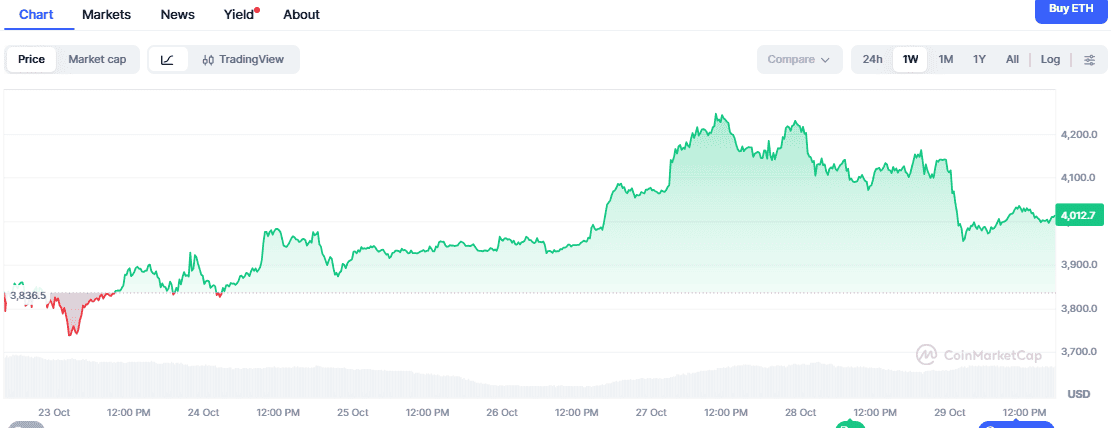Set chart range to 1W

[x=910, y=59]
